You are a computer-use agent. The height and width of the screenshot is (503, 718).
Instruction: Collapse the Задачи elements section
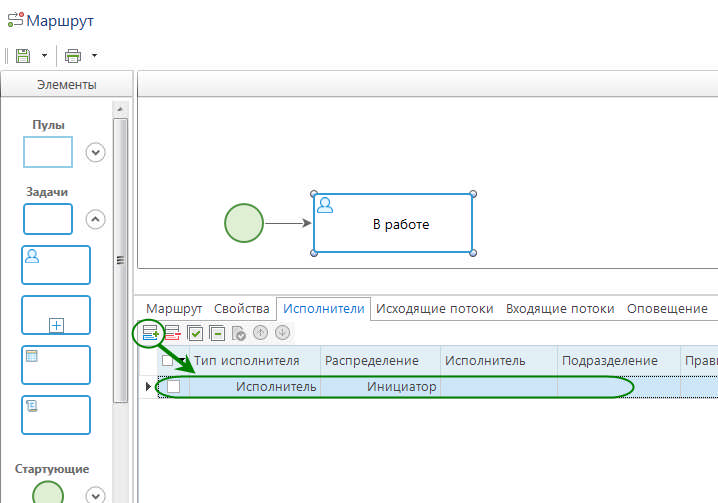(96, 218)
